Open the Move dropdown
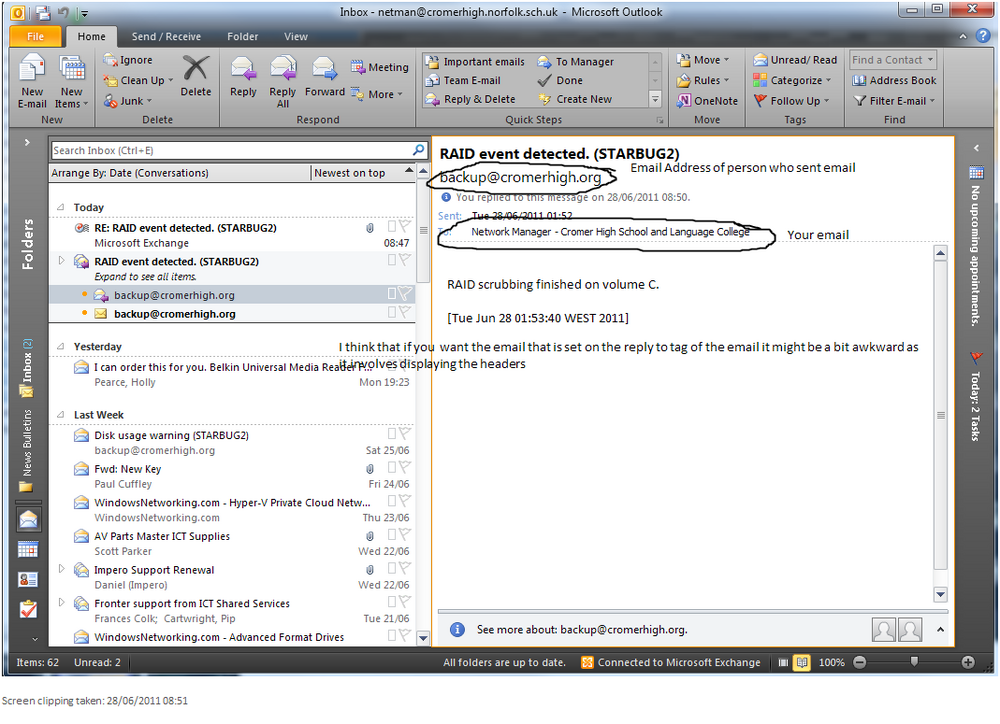This screenshot has width=1000, height=724. coord(703,60)
